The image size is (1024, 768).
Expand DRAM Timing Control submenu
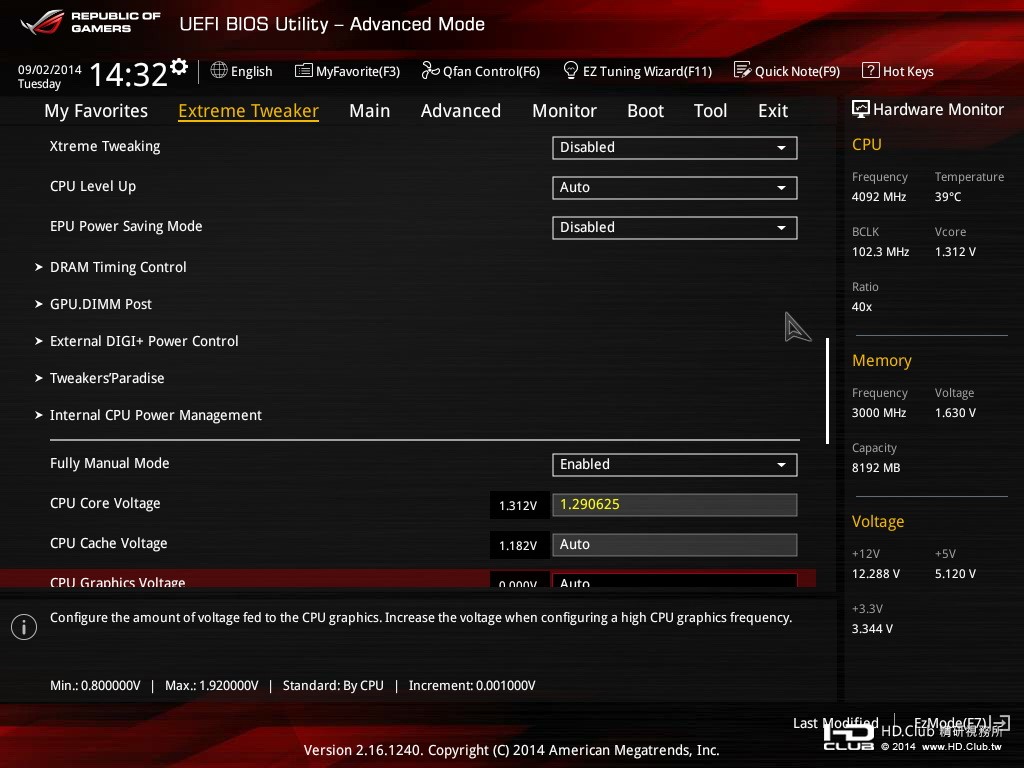pyautogui.click(x=118, y=267)
